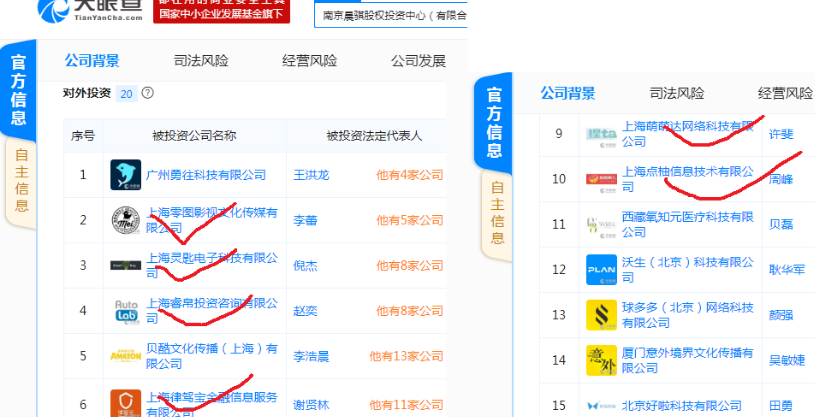View 他有13家公司 for 李浩晨

406,356
